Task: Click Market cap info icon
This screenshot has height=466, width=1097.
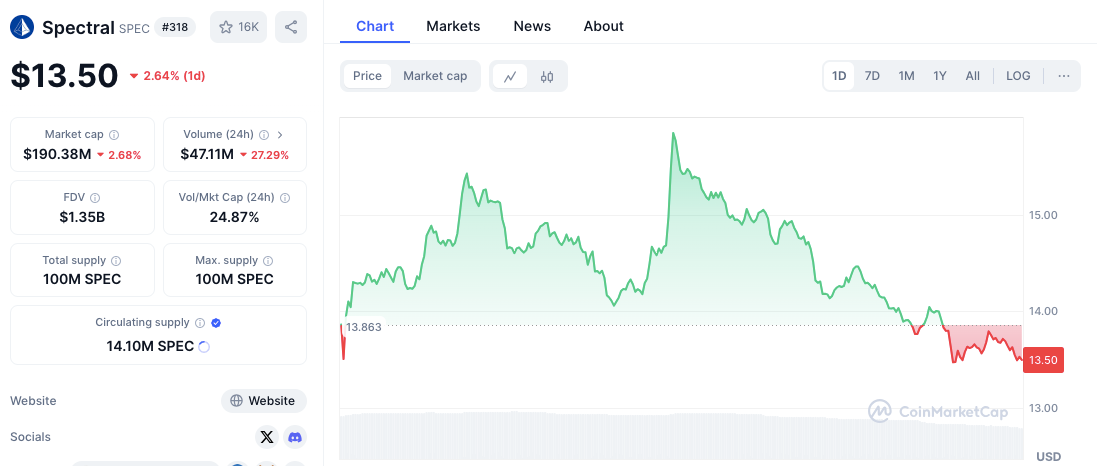Action: point(114,135)
